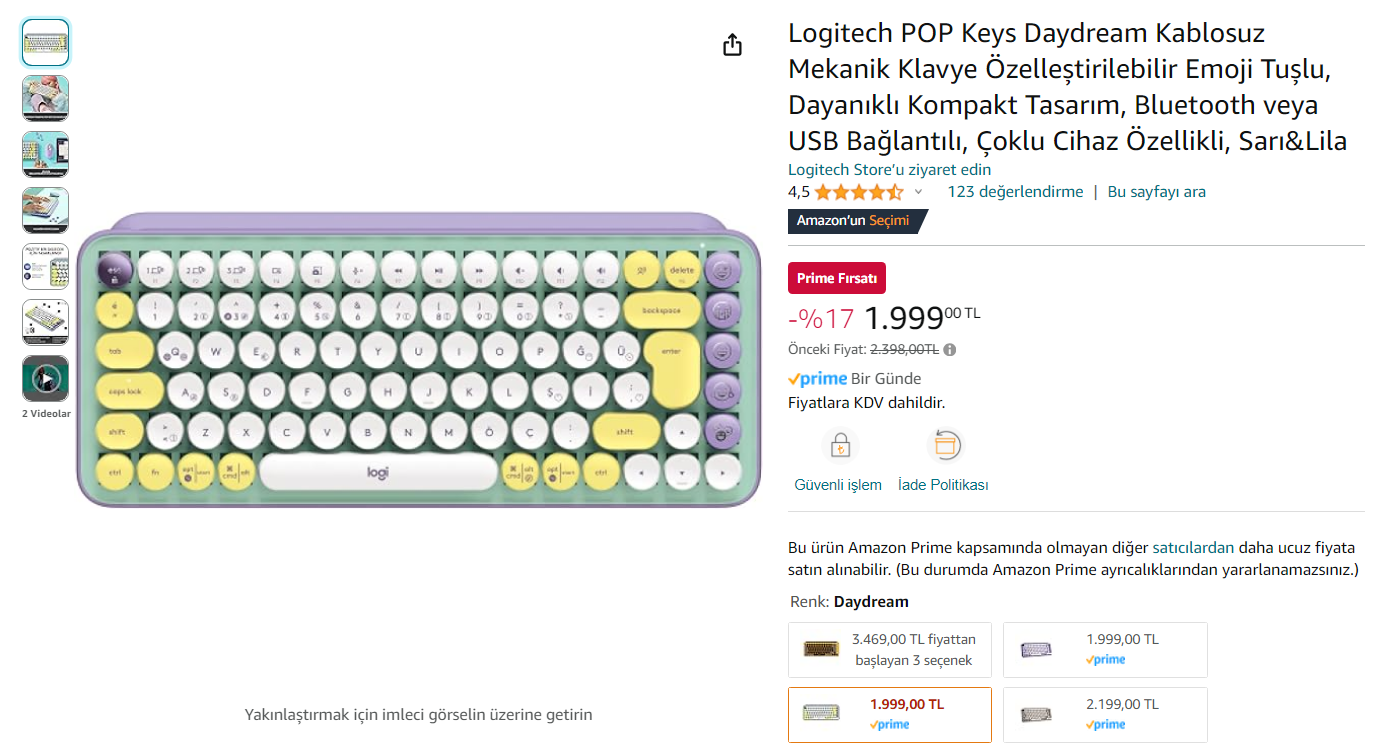Select the highlighted Daydream color swatch
The image size is (1382, 752).
[889, 714]
